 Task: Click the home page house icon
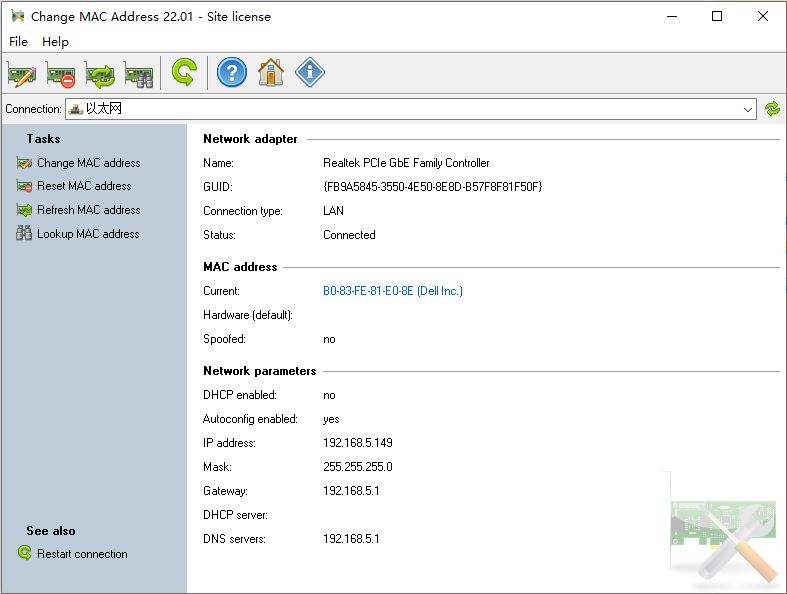click(x=271, y=73)
